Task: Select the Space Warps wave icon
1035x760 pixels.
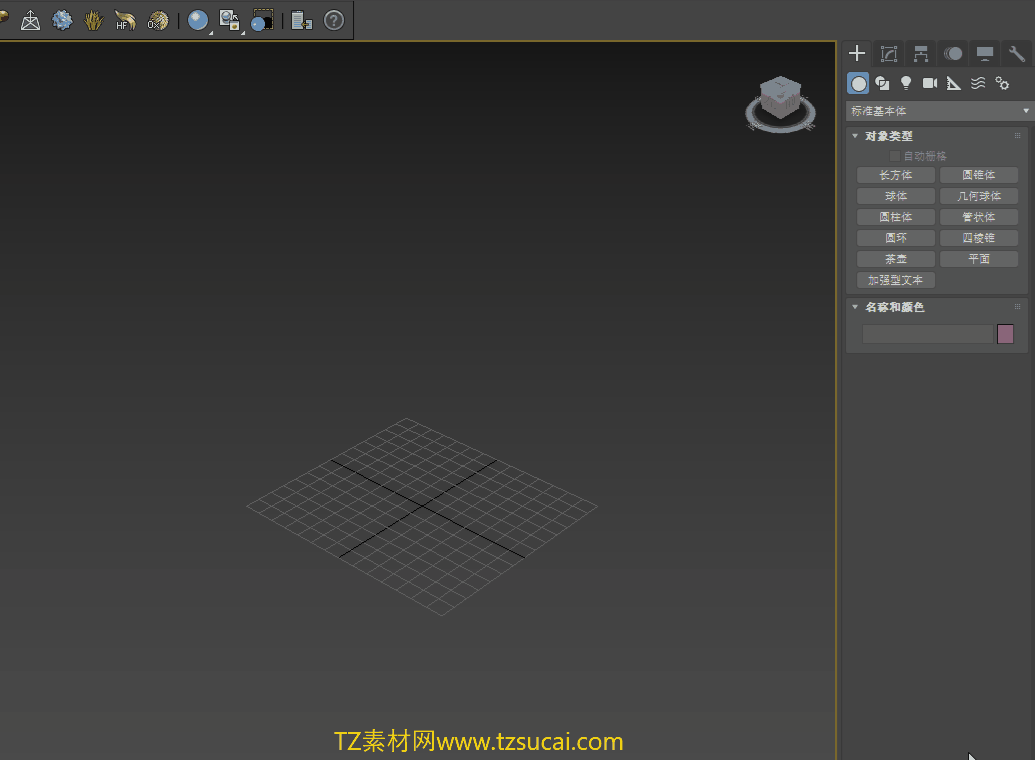Action: 978,83
